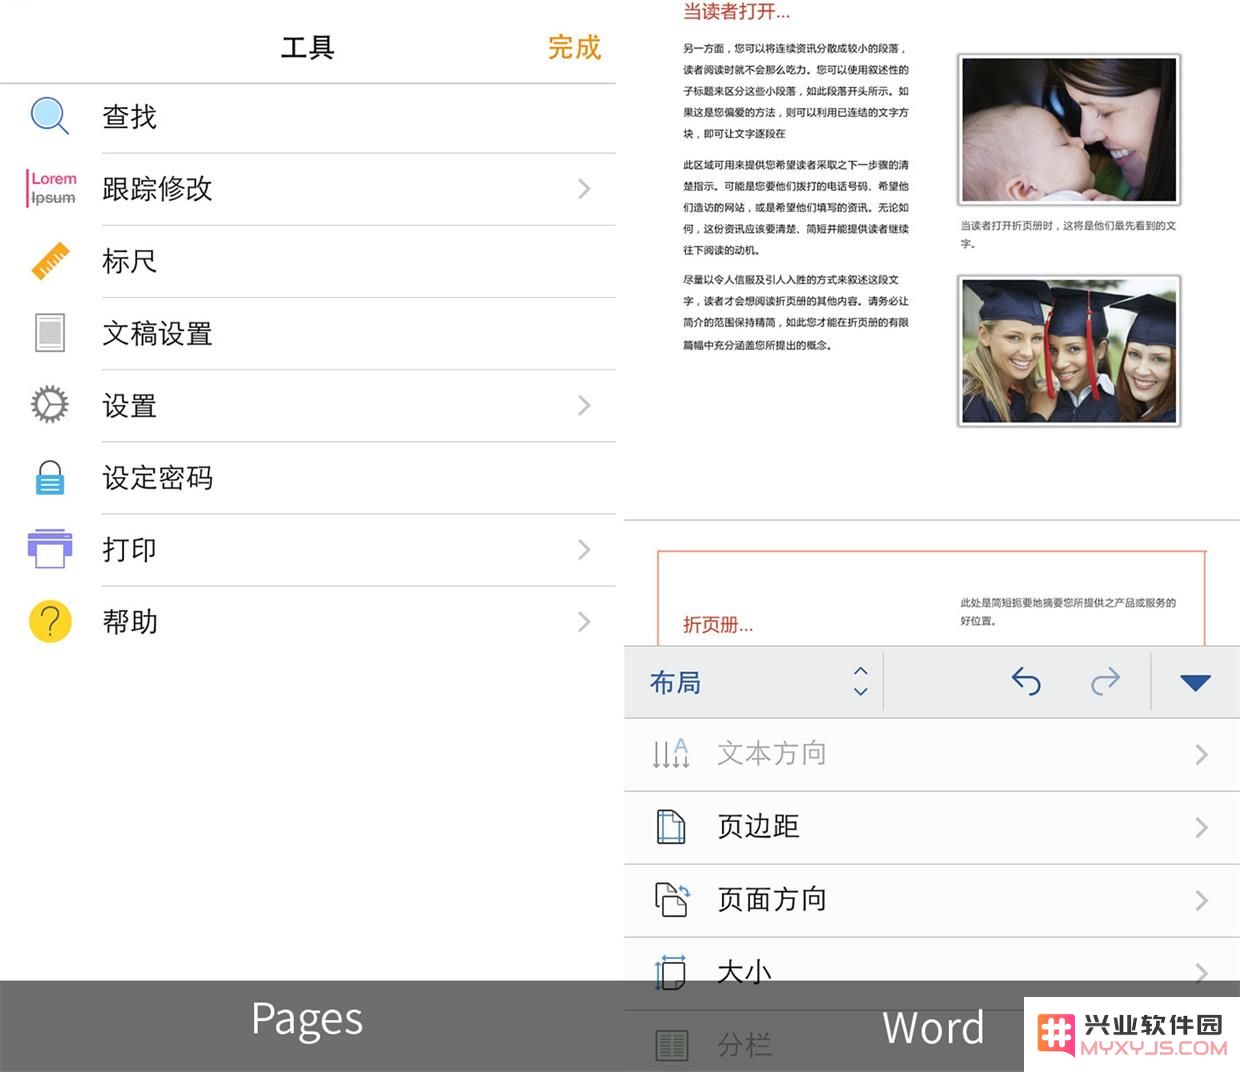
Task: Expand 页面方向 chevron in Word
Action: tap(1202, 900)
